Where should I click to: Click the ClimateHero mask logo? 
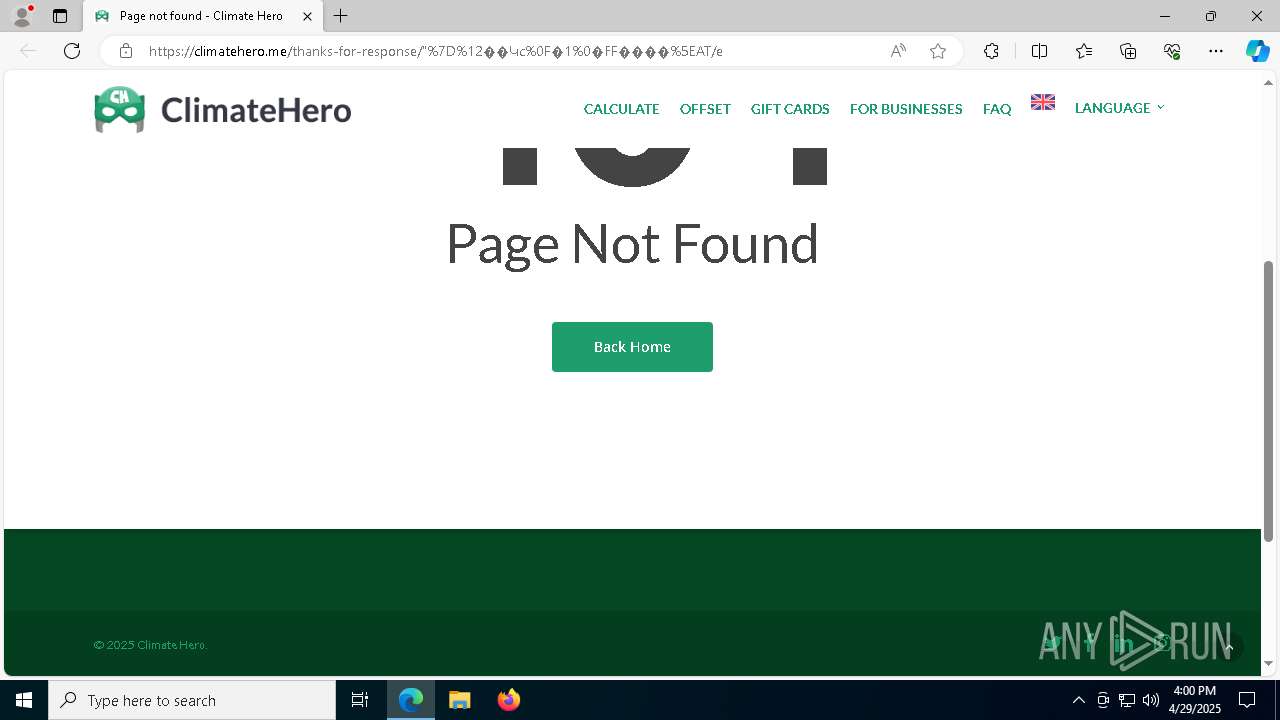pyautogui.click(x=120, y=109)
